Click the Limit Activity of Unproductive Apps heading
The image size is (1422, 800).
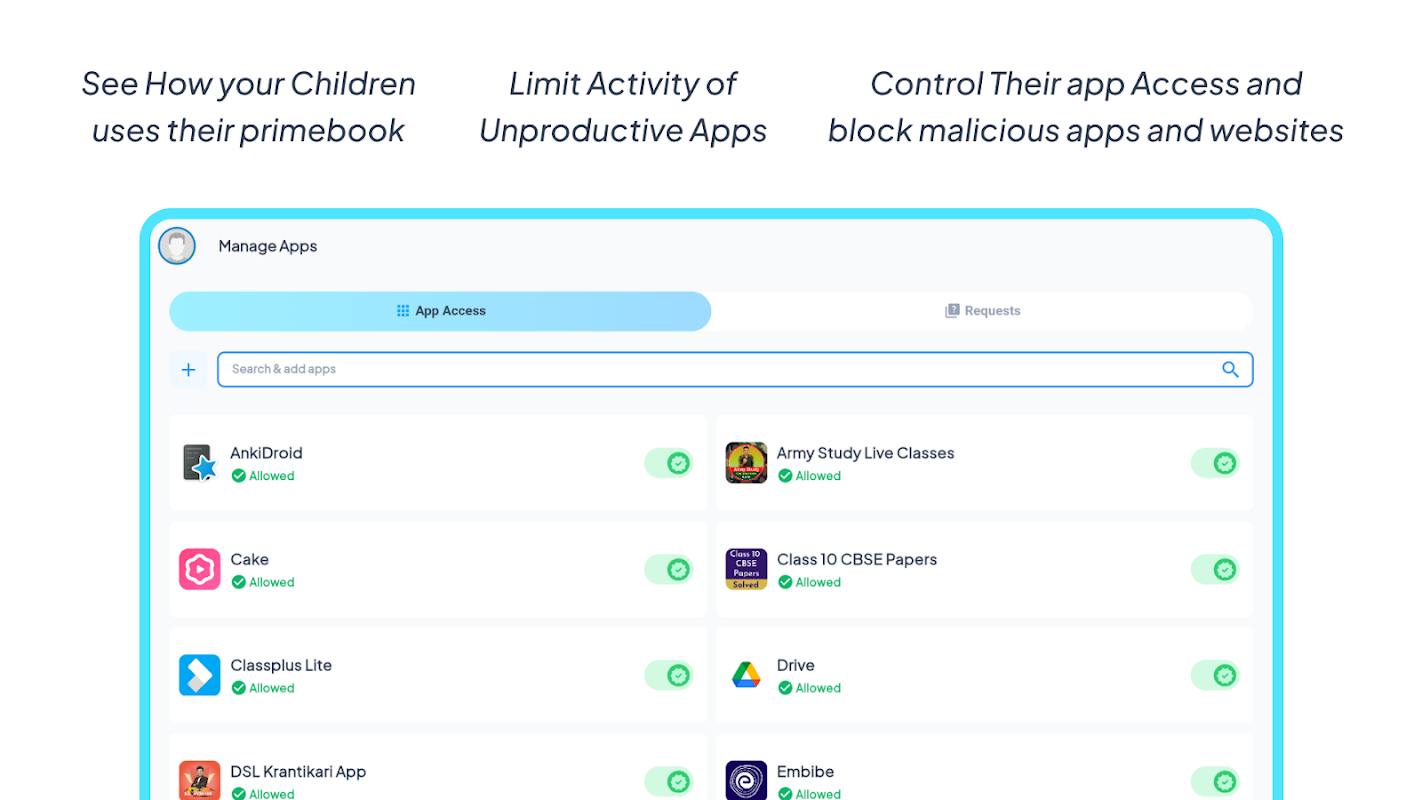(623, 107)
